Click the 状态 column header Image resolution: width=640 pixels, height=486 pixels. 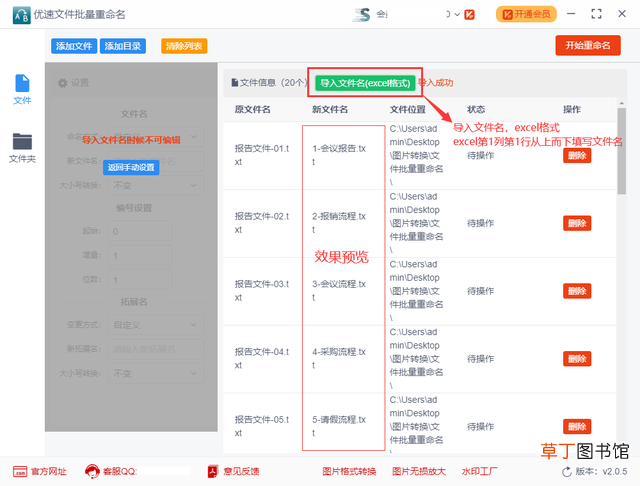[x=476, y=109]
